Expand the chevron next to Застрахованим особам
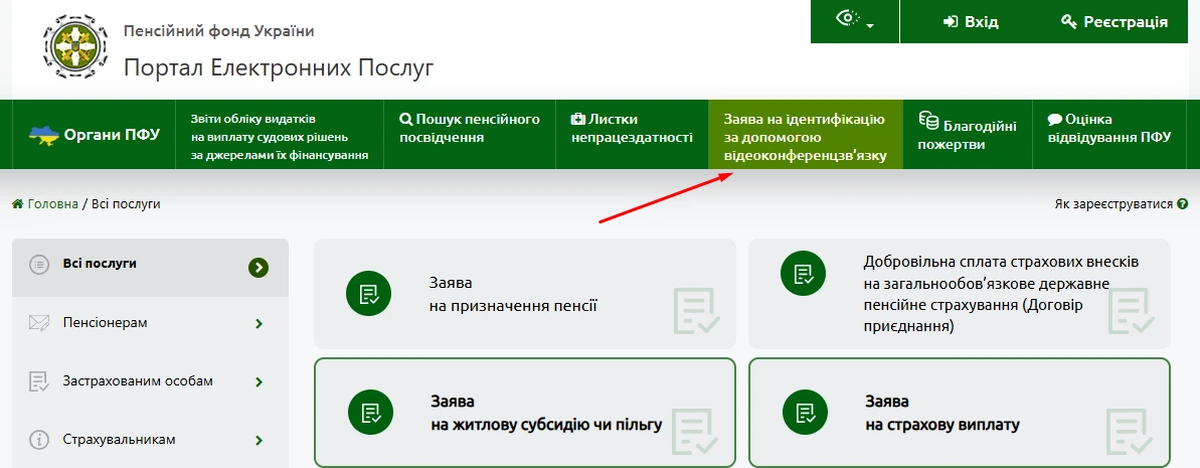The image size is (1200, 468). (259, 382)
